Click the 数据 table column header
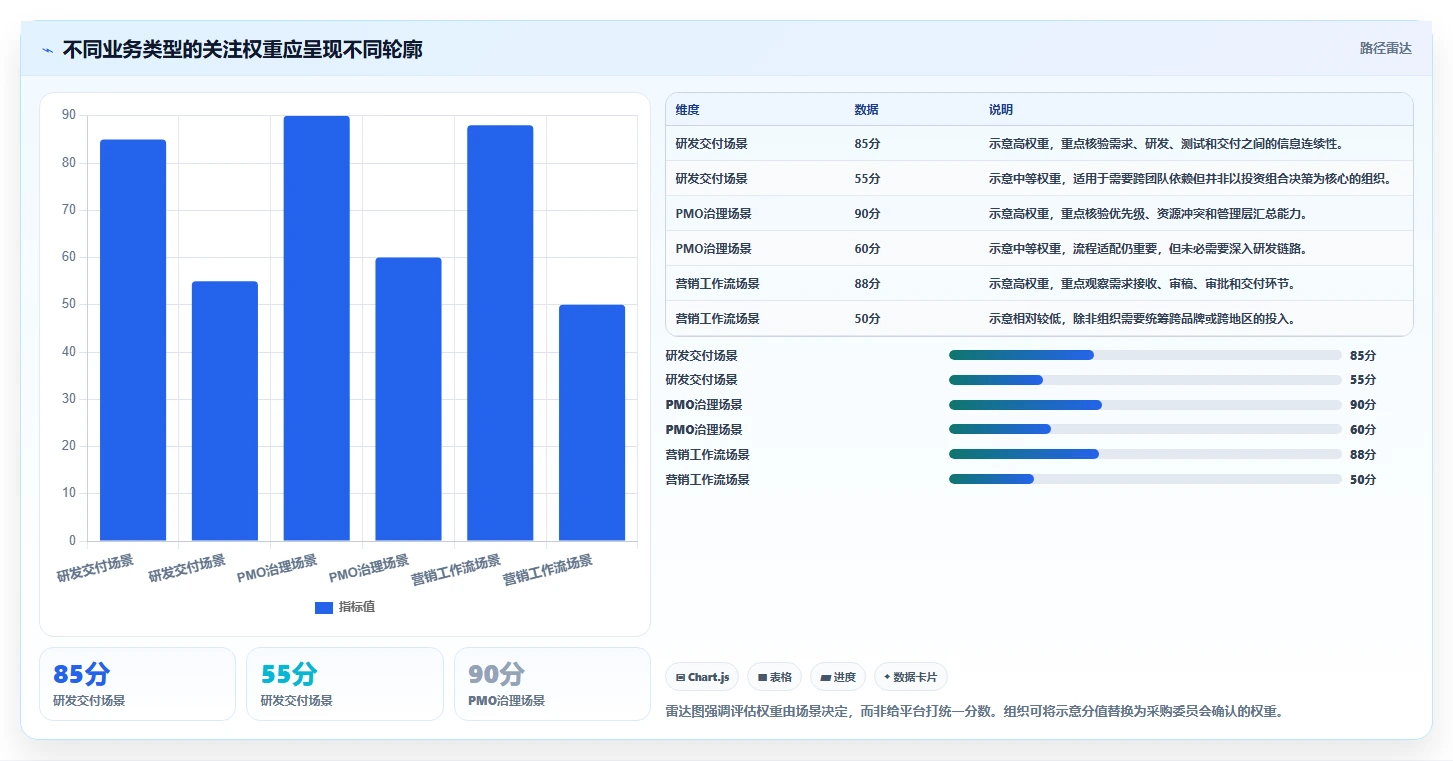Image resolution: width=1453 pixels, height=761 pixels. pos(867,110)
